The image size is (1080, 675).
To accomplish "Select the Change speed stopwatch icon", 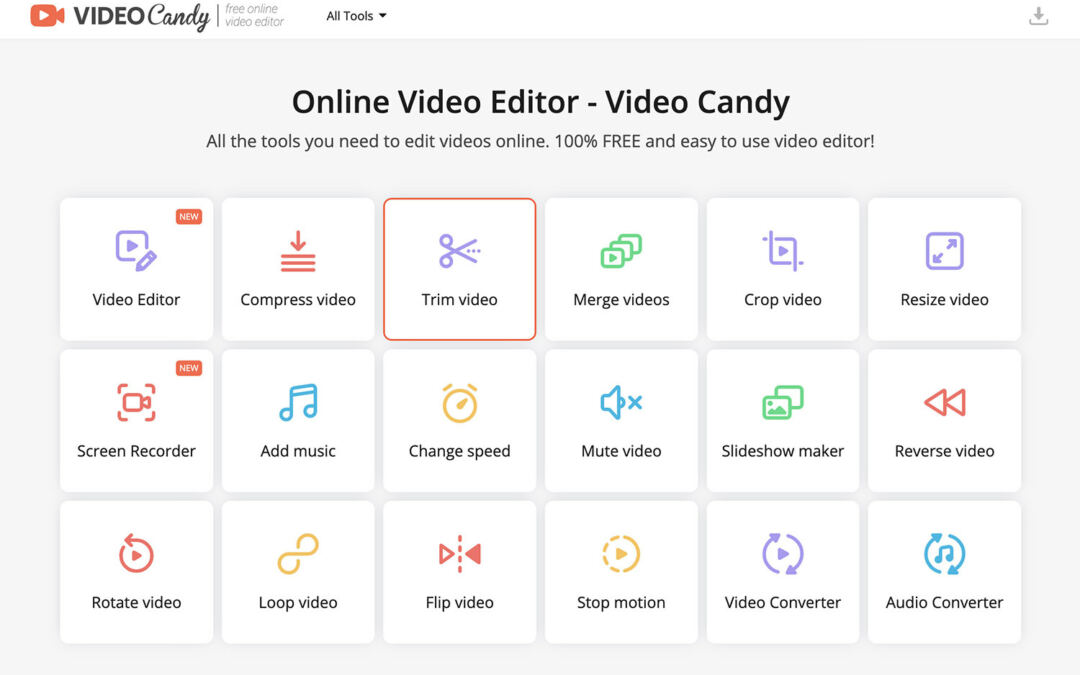I will pyautogui.click(x=459, y=402).
